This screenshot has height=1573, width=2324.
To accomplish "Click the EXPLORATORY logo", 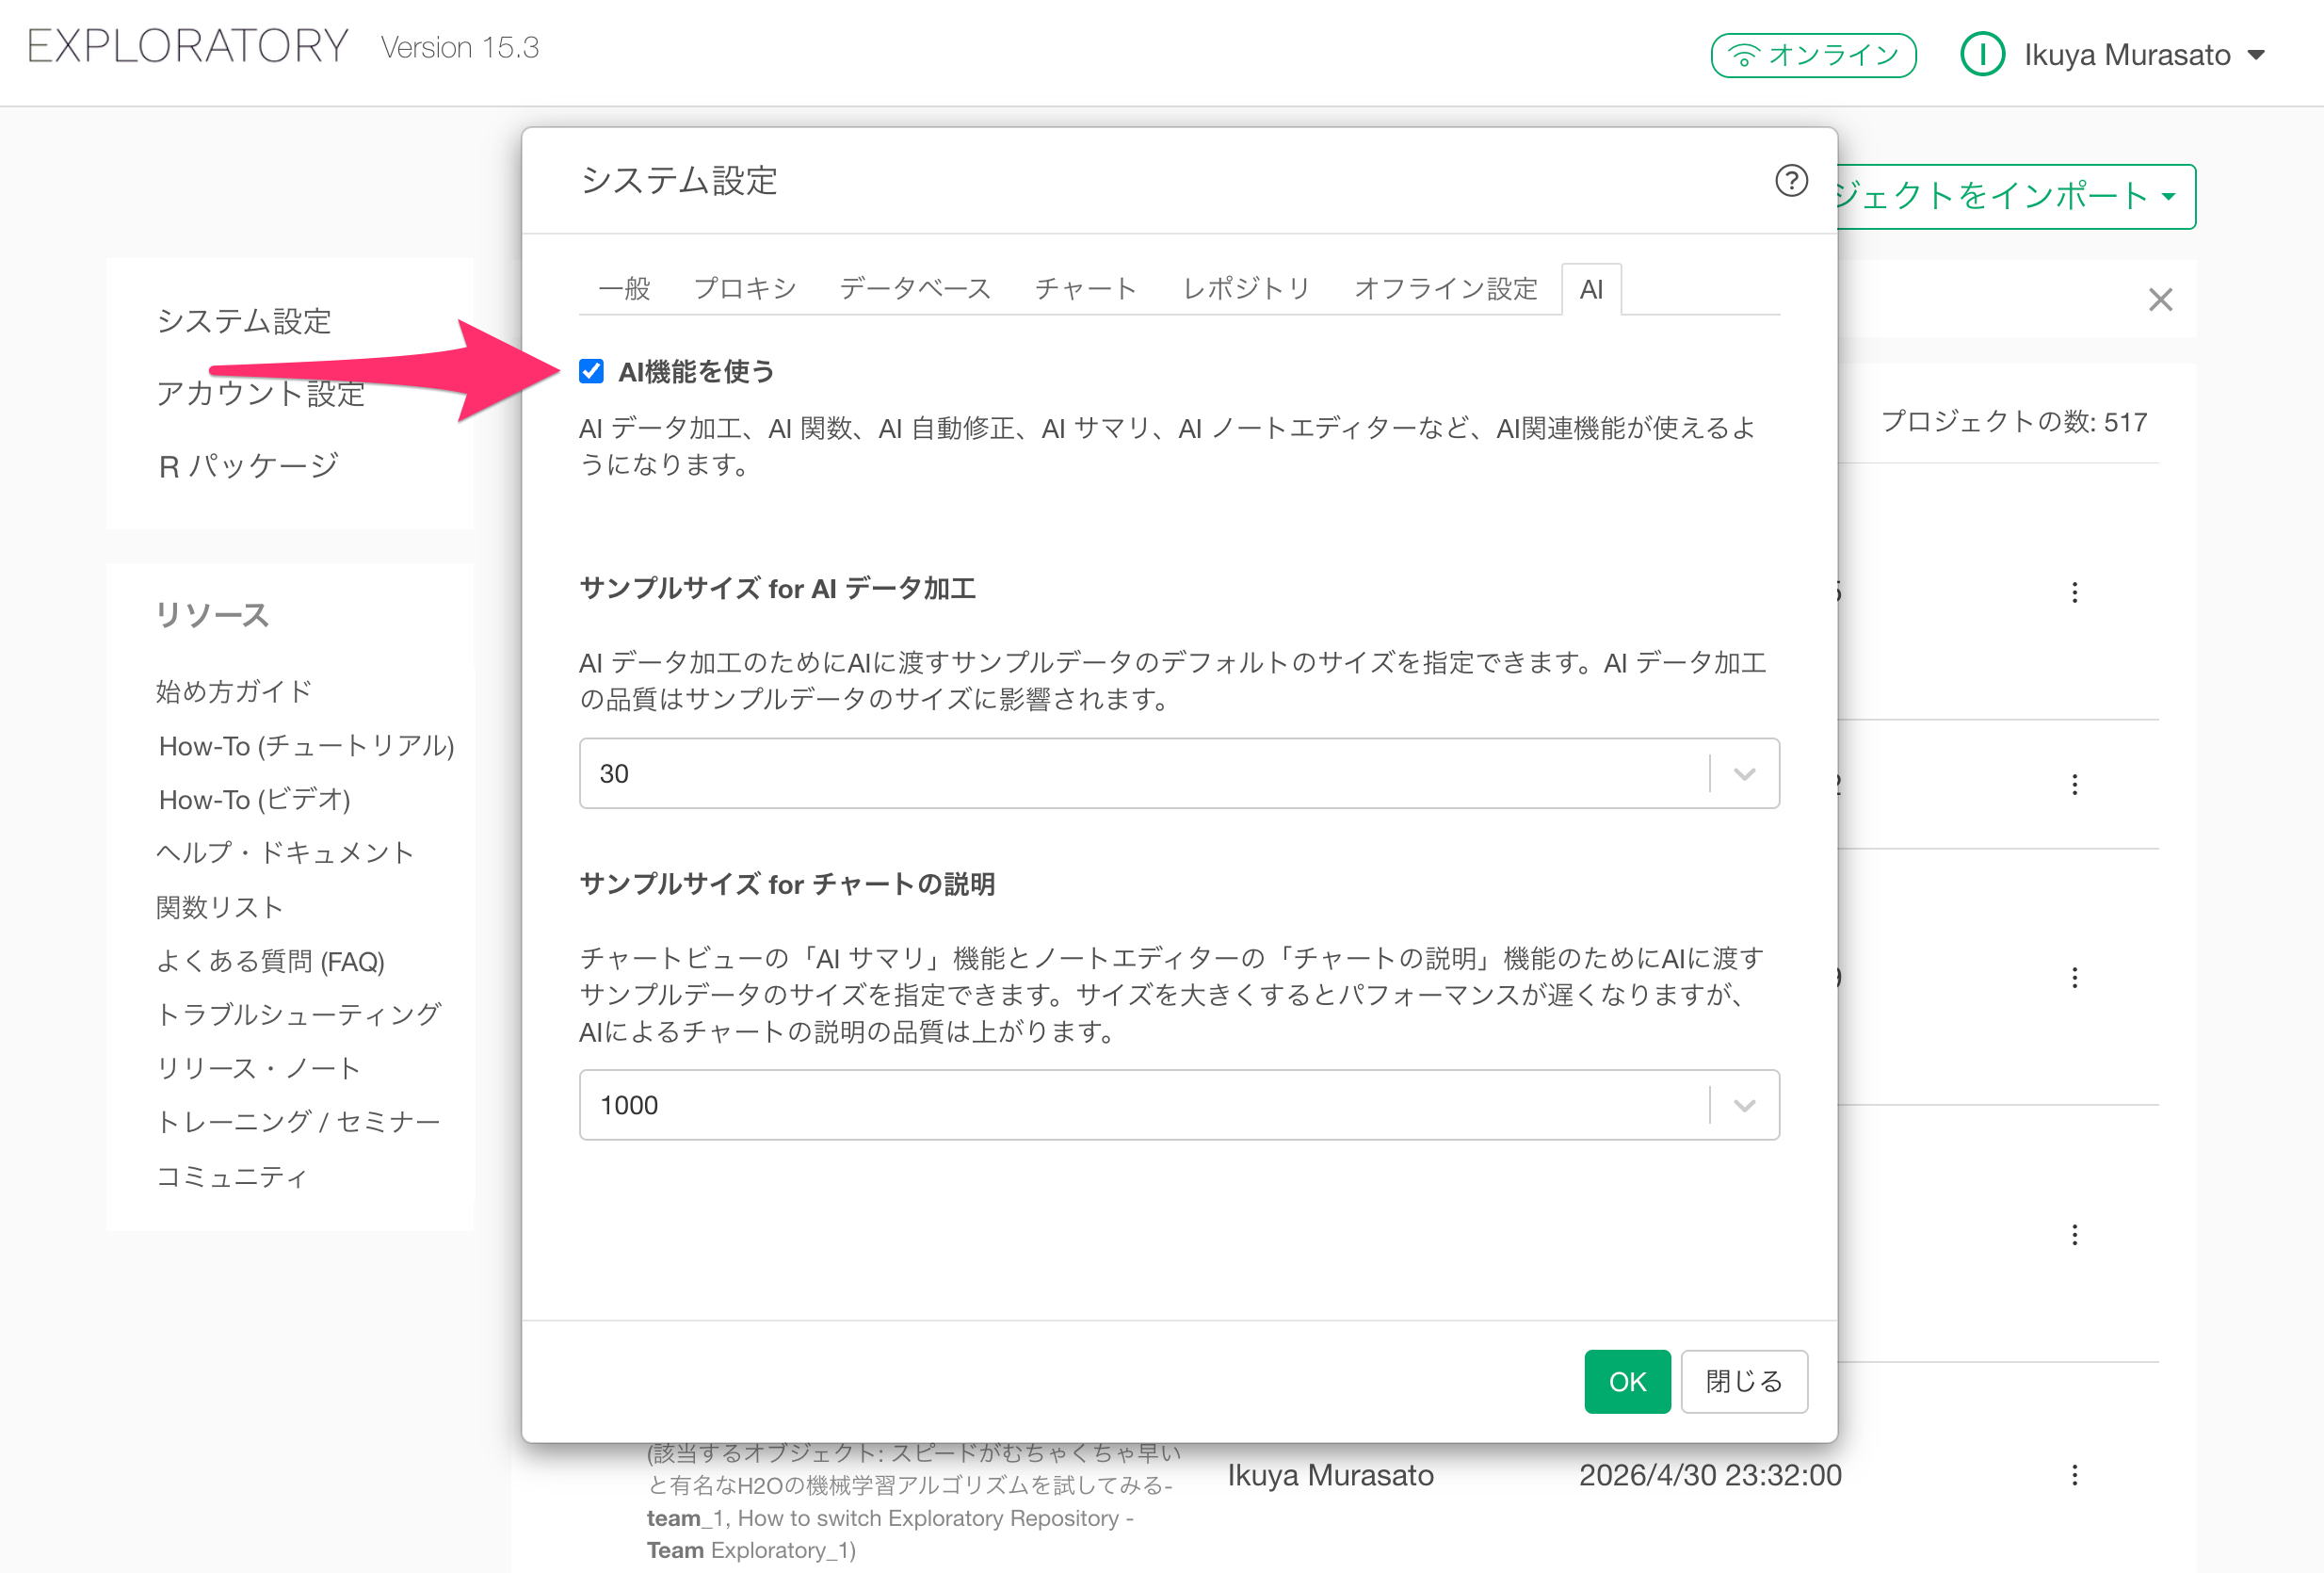I will [188, 46].
